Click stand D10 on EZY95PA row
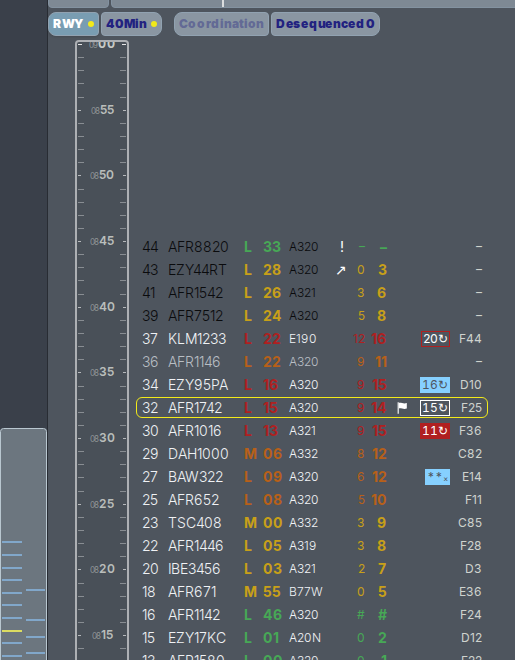Screen dimensions: 515x660 (471, 385)
